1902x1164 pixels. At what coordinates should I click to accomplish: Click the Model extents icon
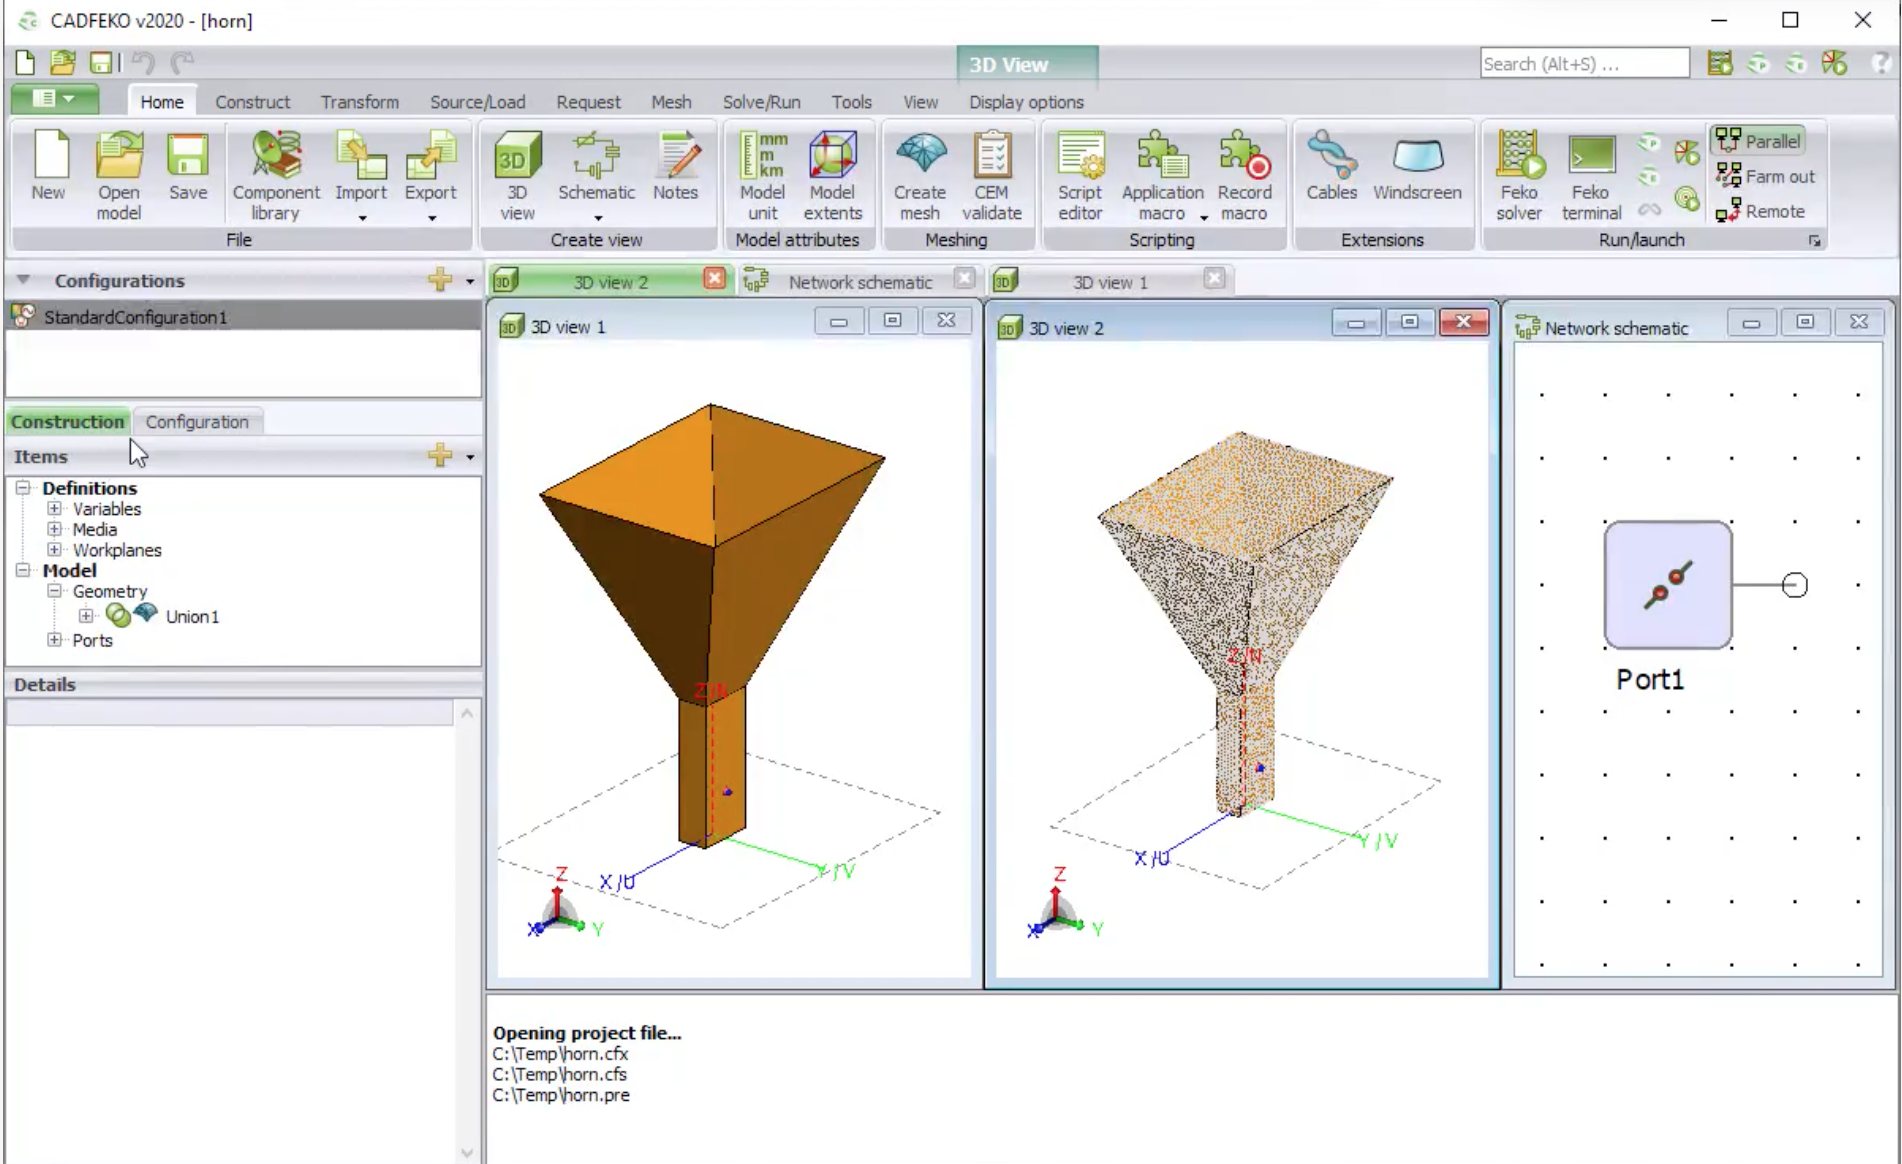pos(832,175)
